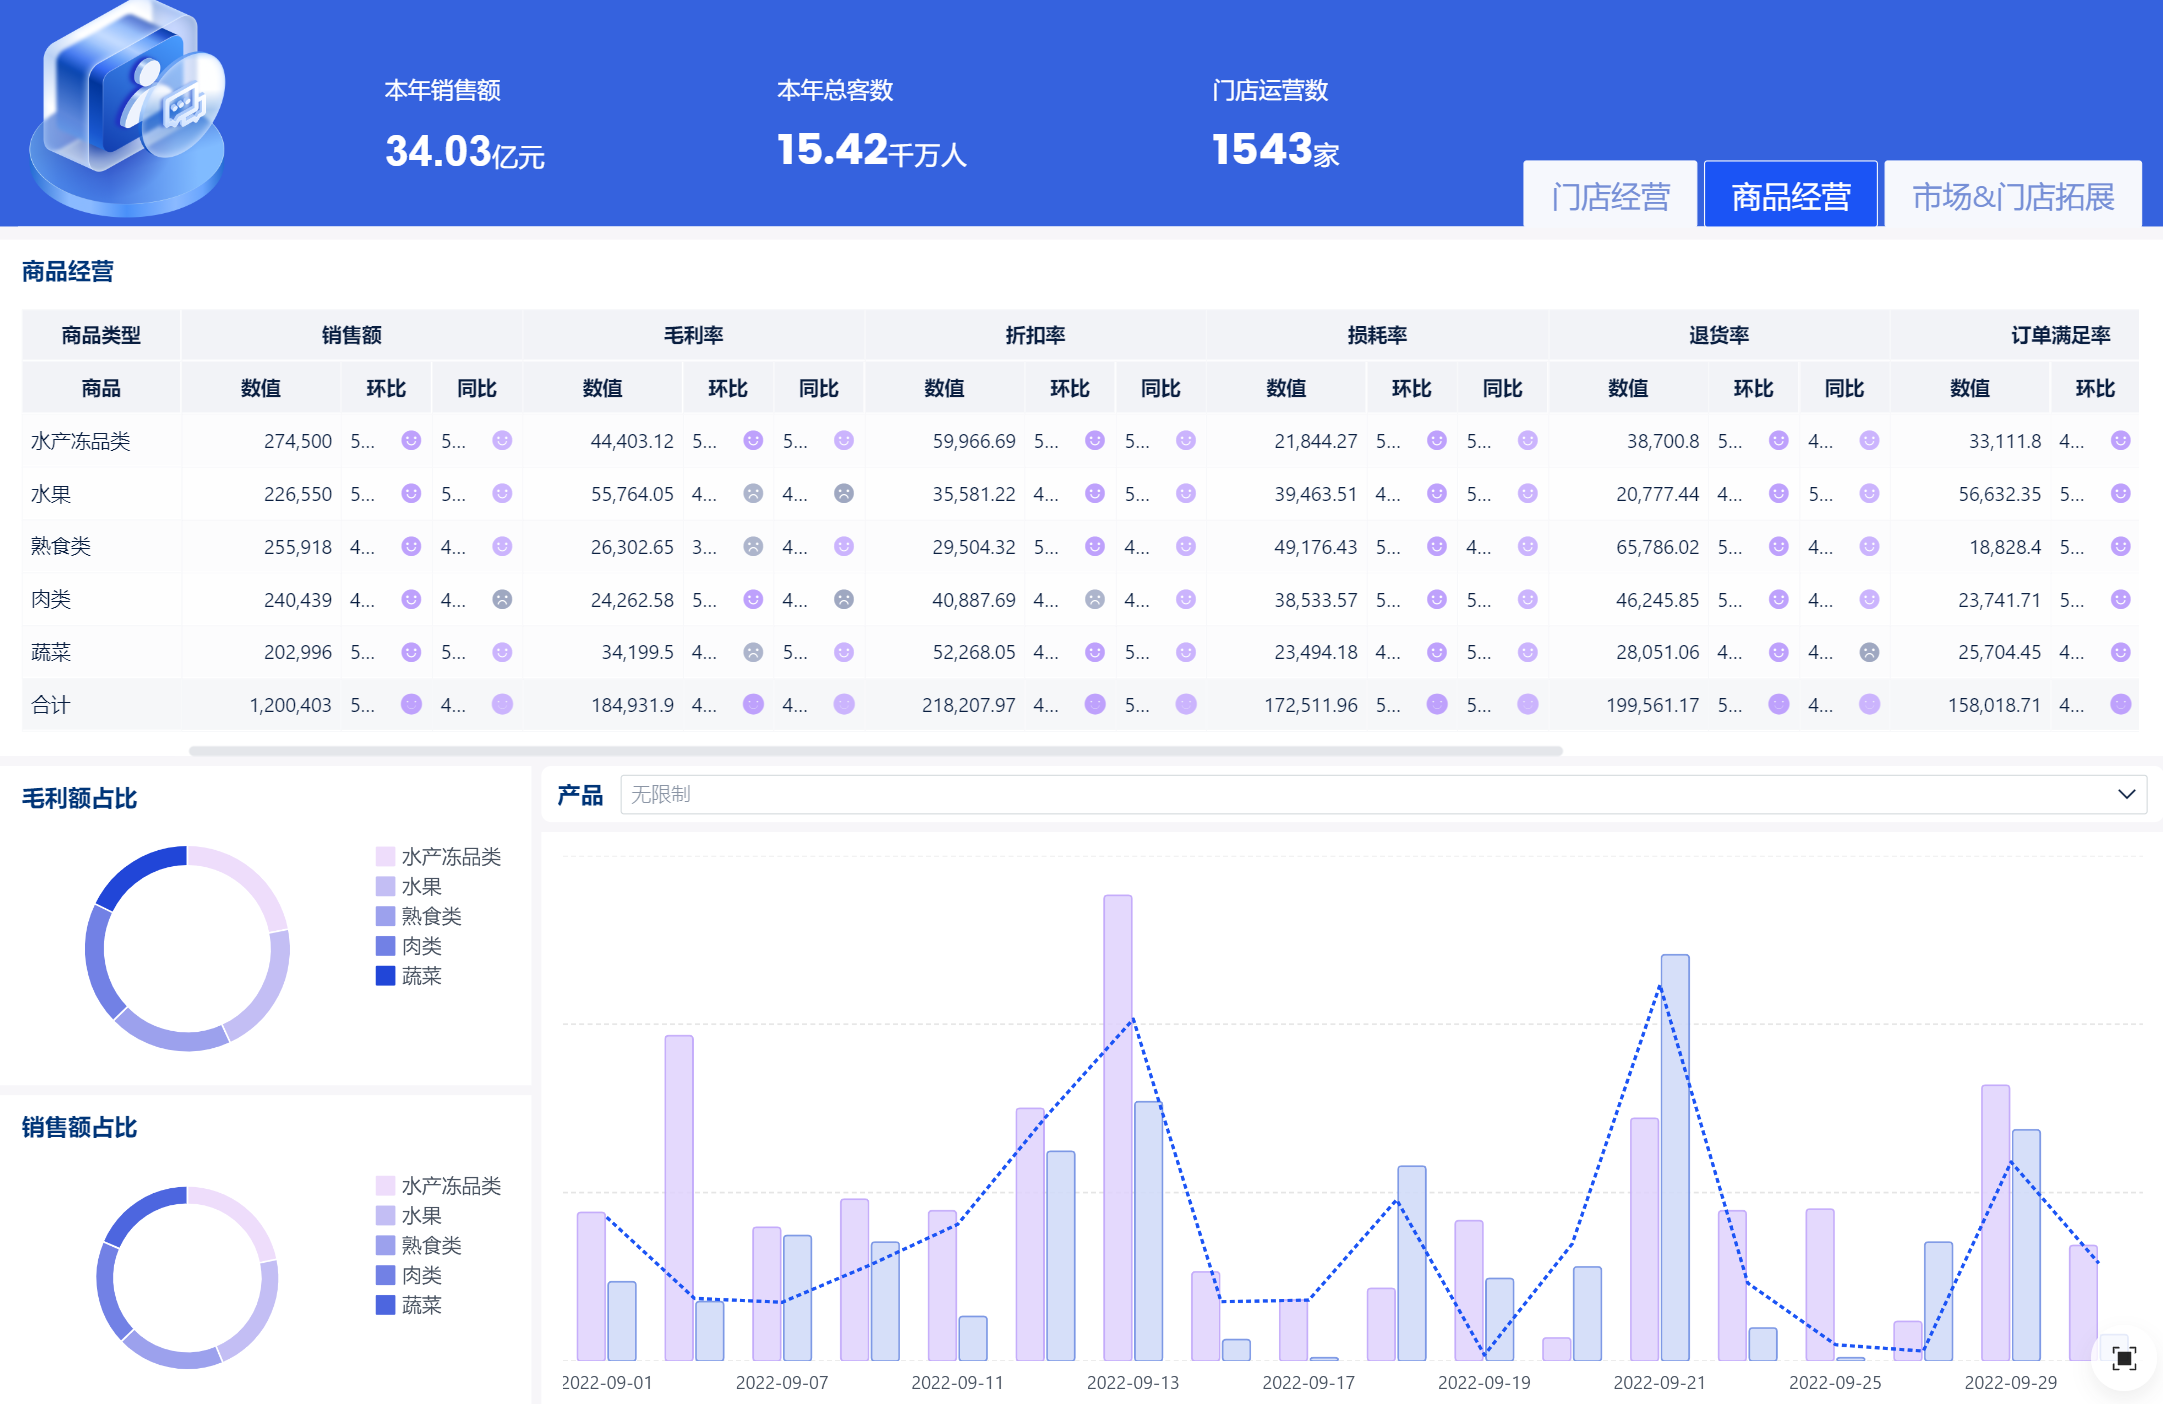Click sad face in 水果 毛利率 环比

tap(753, 493)
